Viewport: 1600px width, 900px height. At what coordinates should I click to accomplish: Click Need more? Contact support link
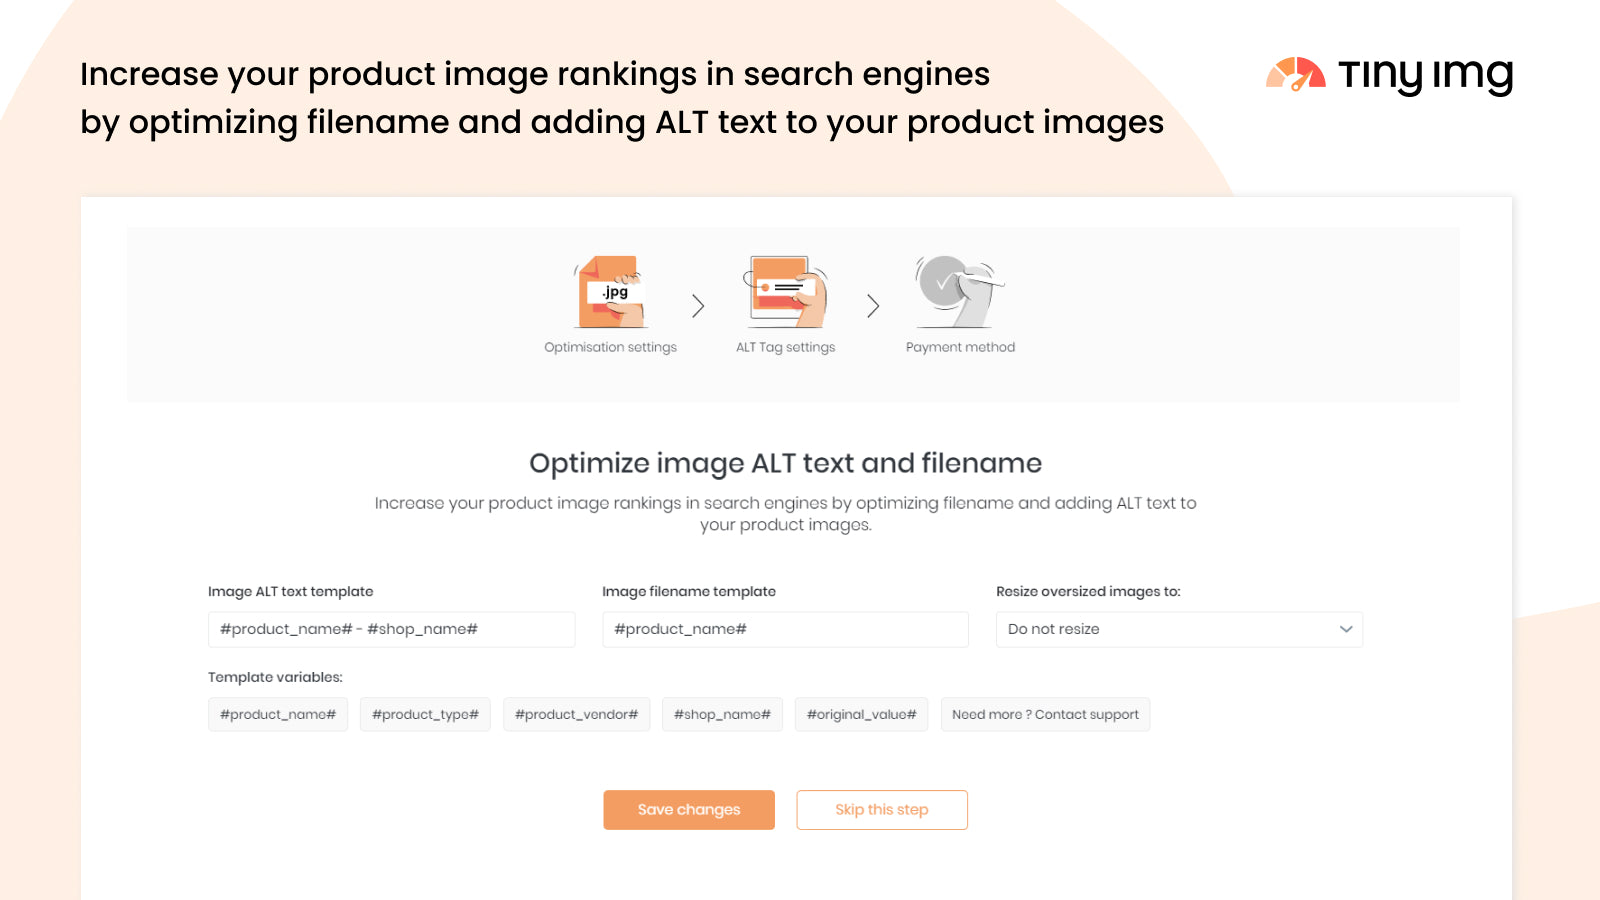1045,715
